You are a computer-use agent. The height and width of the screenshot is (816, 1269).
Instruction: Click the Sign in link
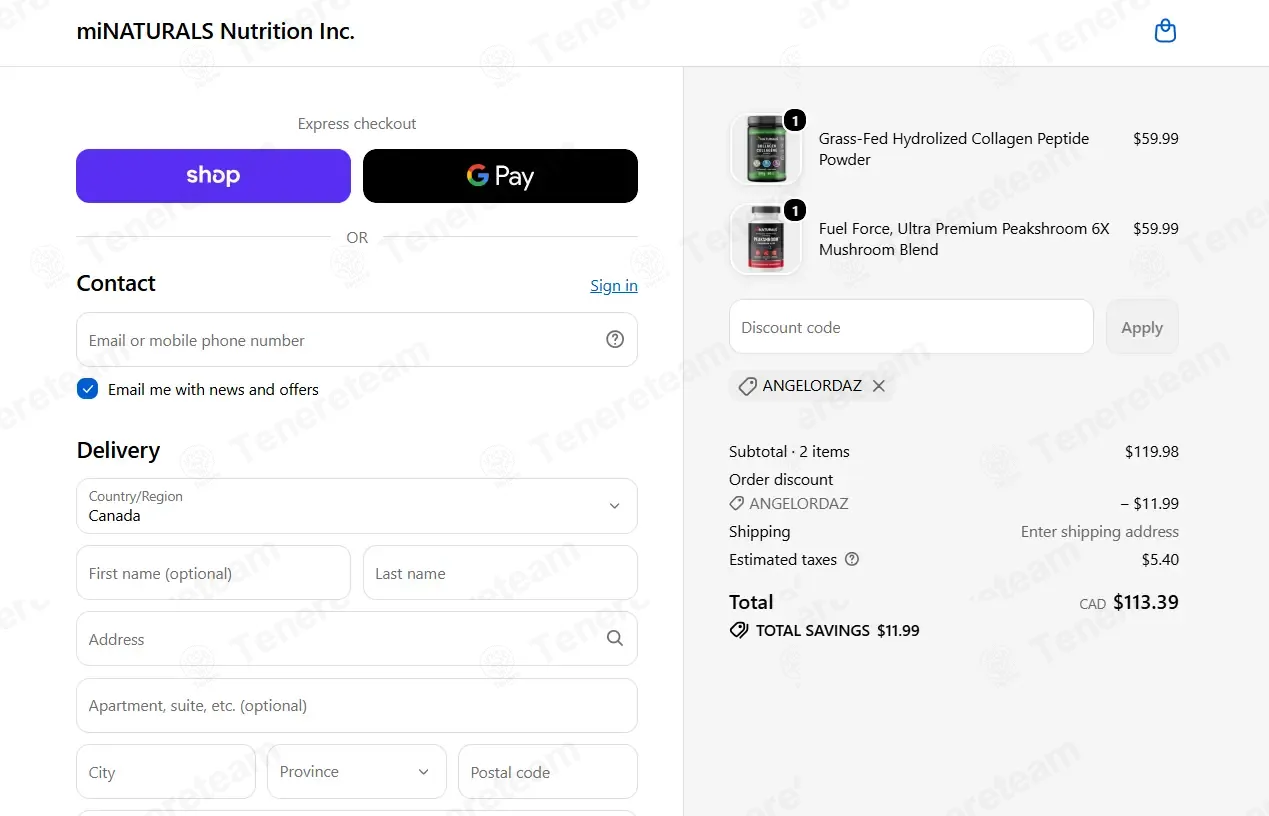[614, 286]
